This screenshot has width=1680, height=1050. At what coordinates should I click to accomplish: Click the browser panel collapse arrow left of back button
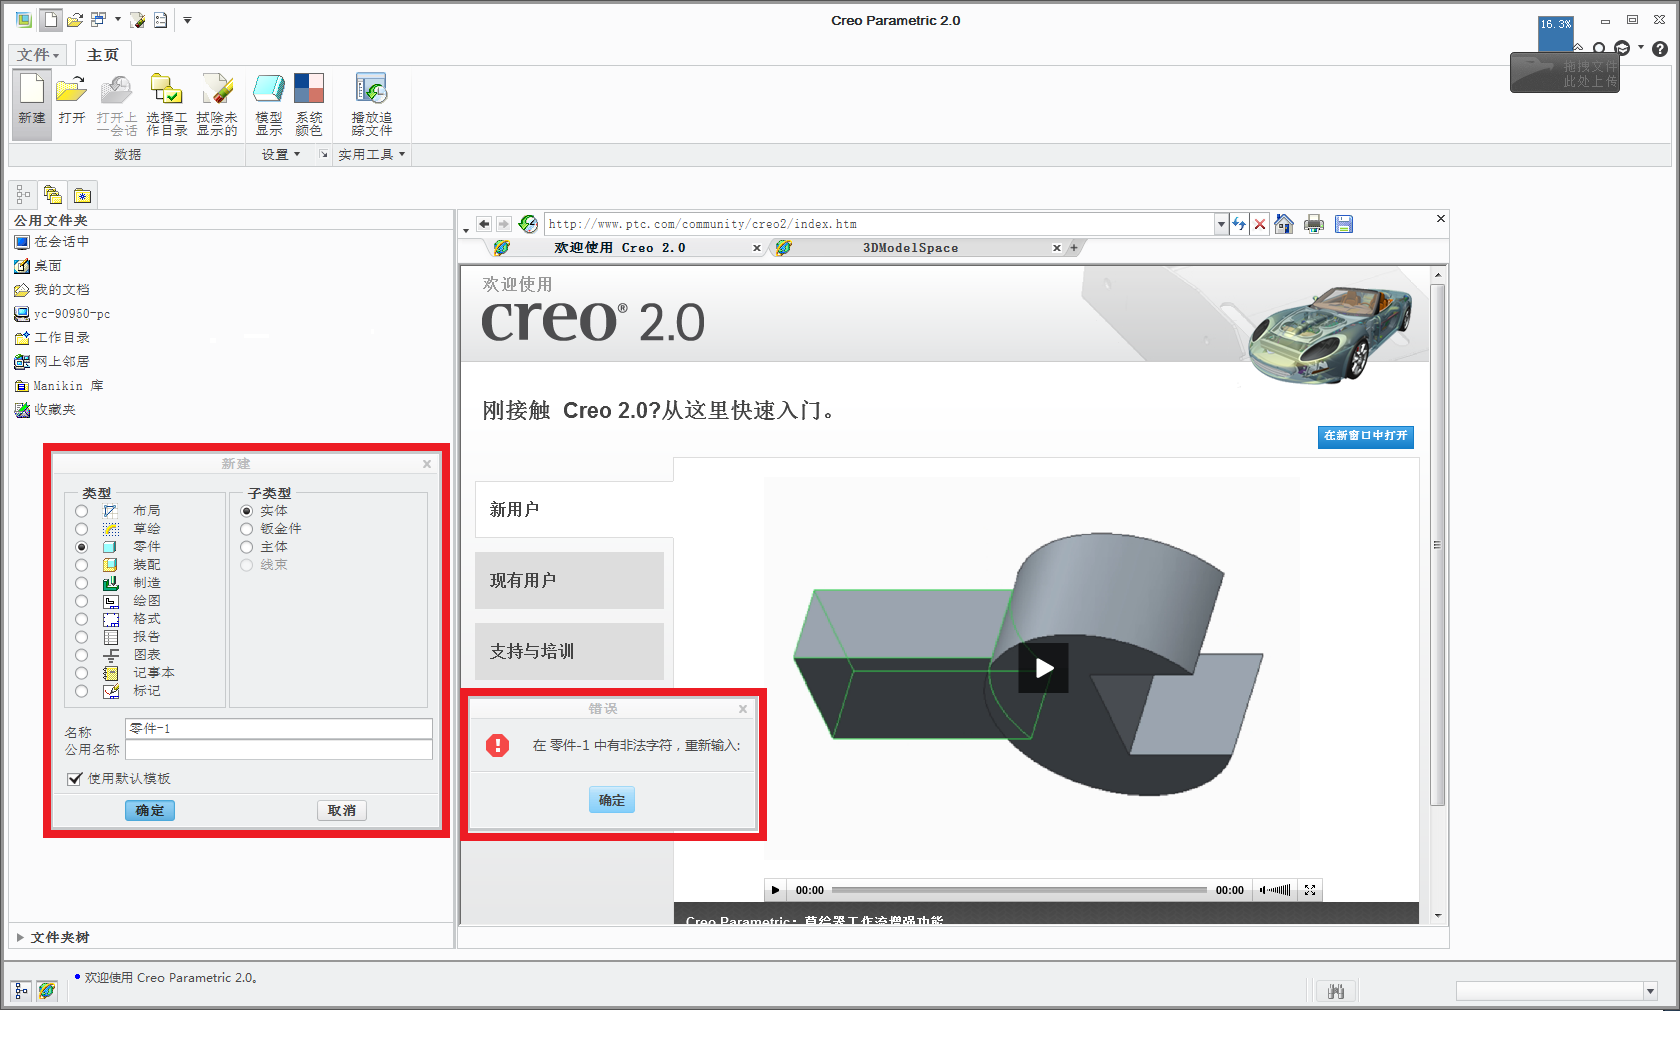click(x=466, y=230)
